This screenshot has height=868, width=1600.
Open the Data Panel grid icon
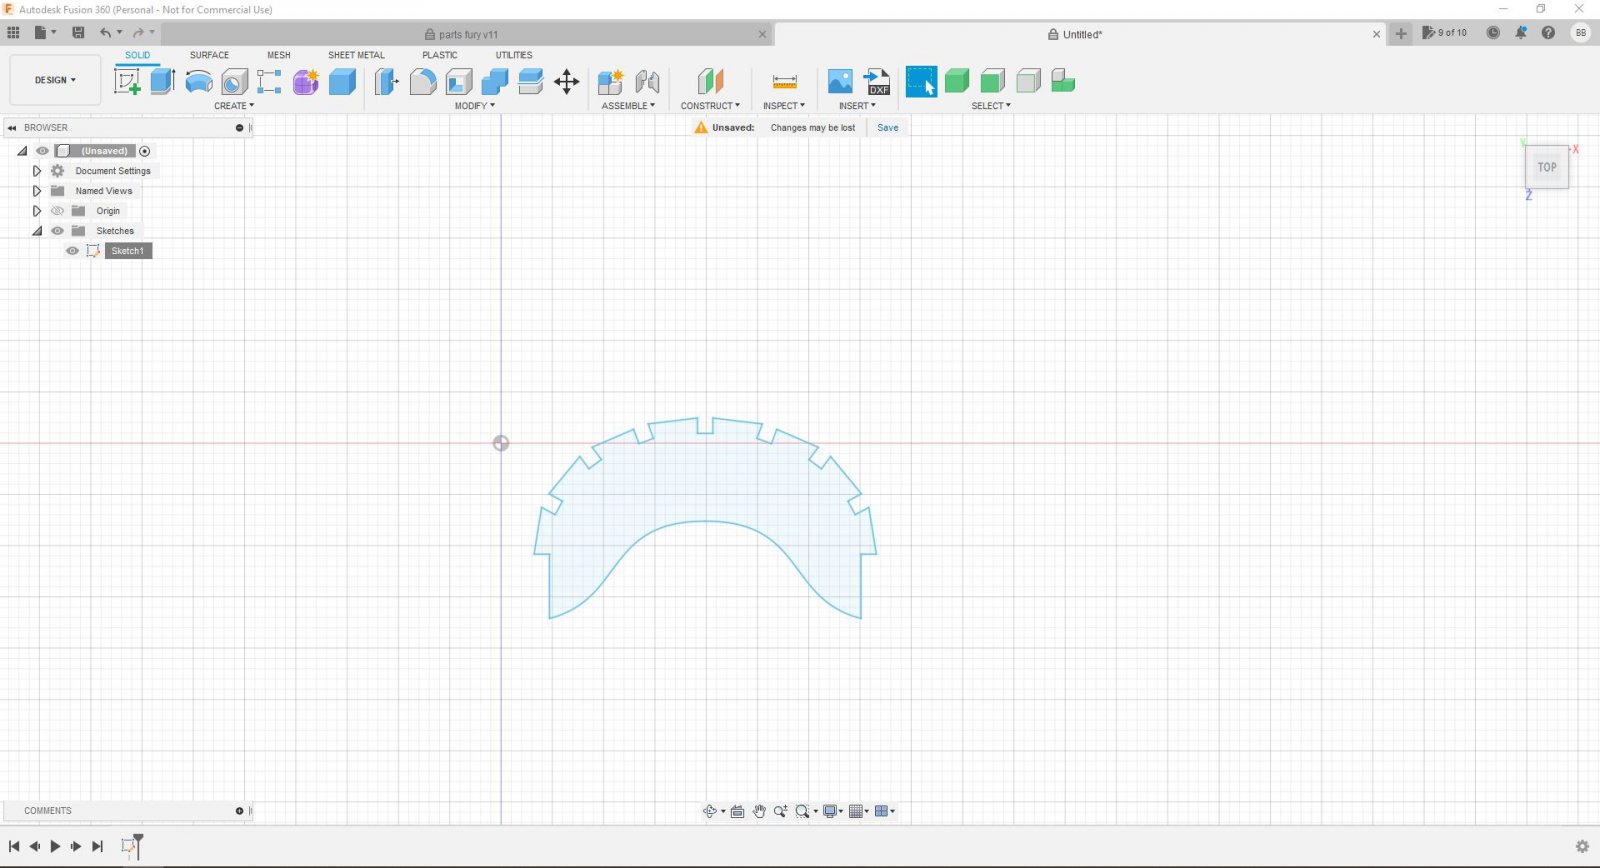coord(13,33)
